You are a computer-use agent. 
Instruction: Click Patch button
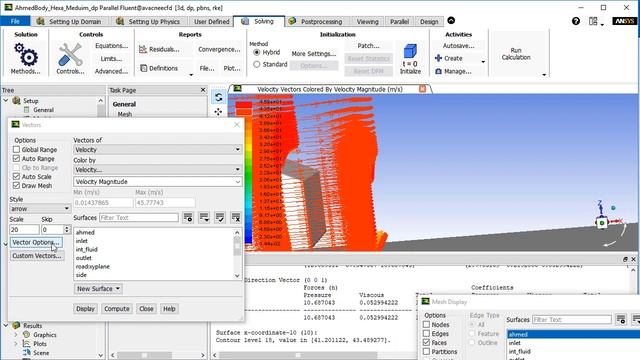(x=369, y=46)
